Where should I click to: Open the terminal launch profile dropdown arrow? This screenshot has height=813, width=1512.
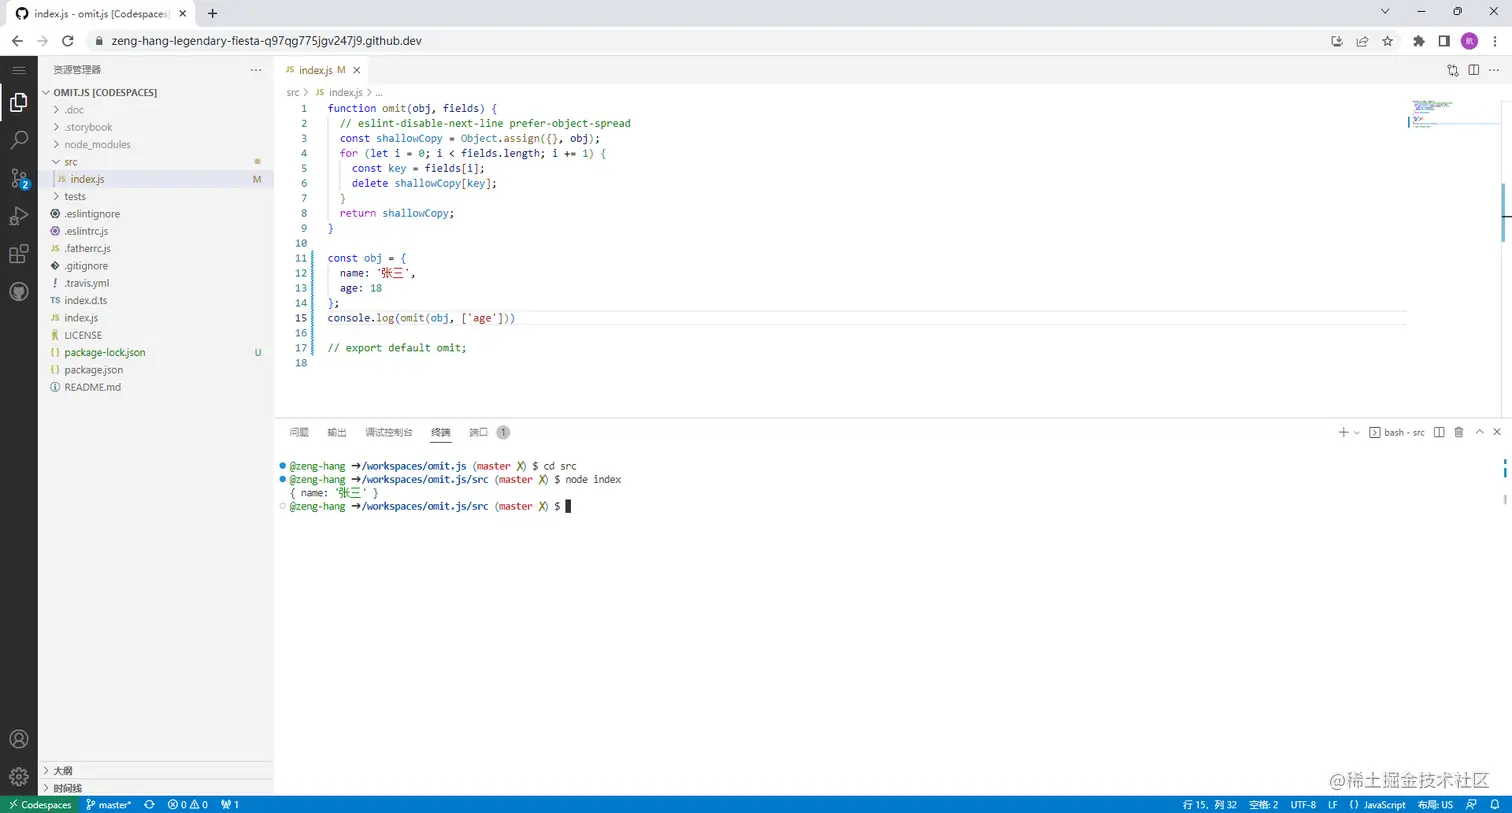[1356, 433]
